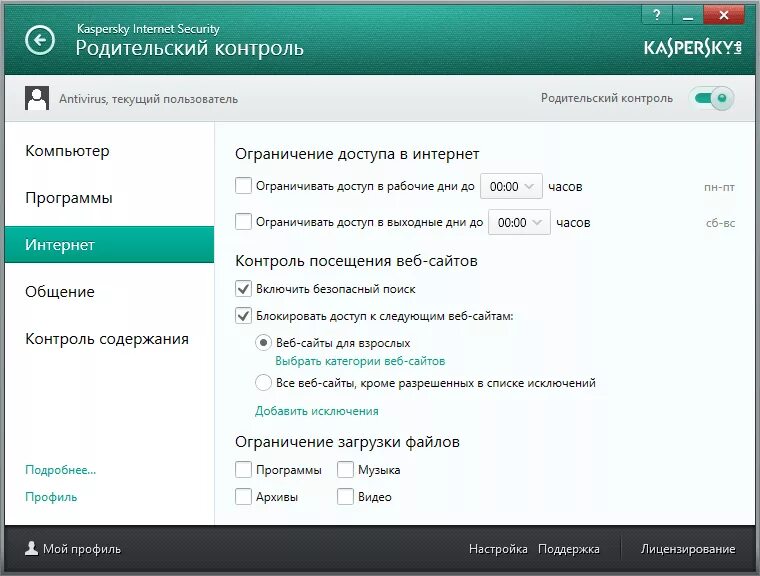The image size is (760, 576).
Task: Go back using the circled arrow icon
Action: (40, 40)
